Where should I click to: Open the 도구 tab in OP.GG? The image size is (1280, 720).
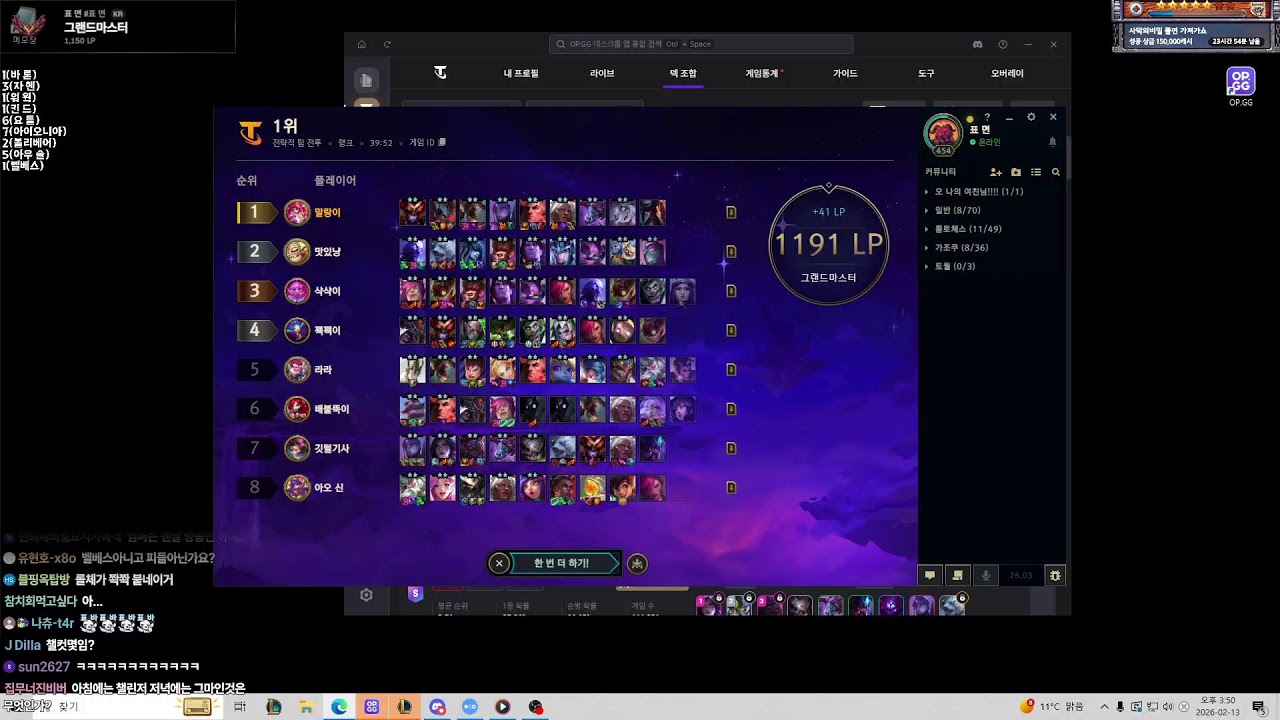click(926, 73)
